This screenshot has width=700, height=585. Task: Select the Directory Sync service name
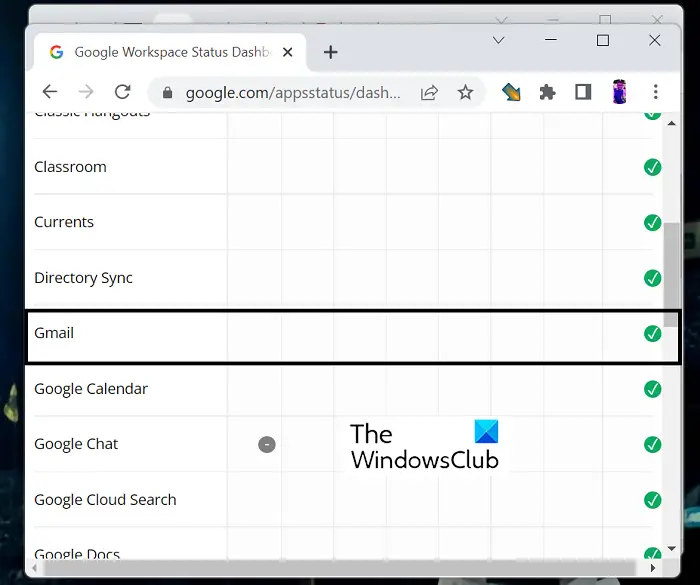[x=83, y=278]
